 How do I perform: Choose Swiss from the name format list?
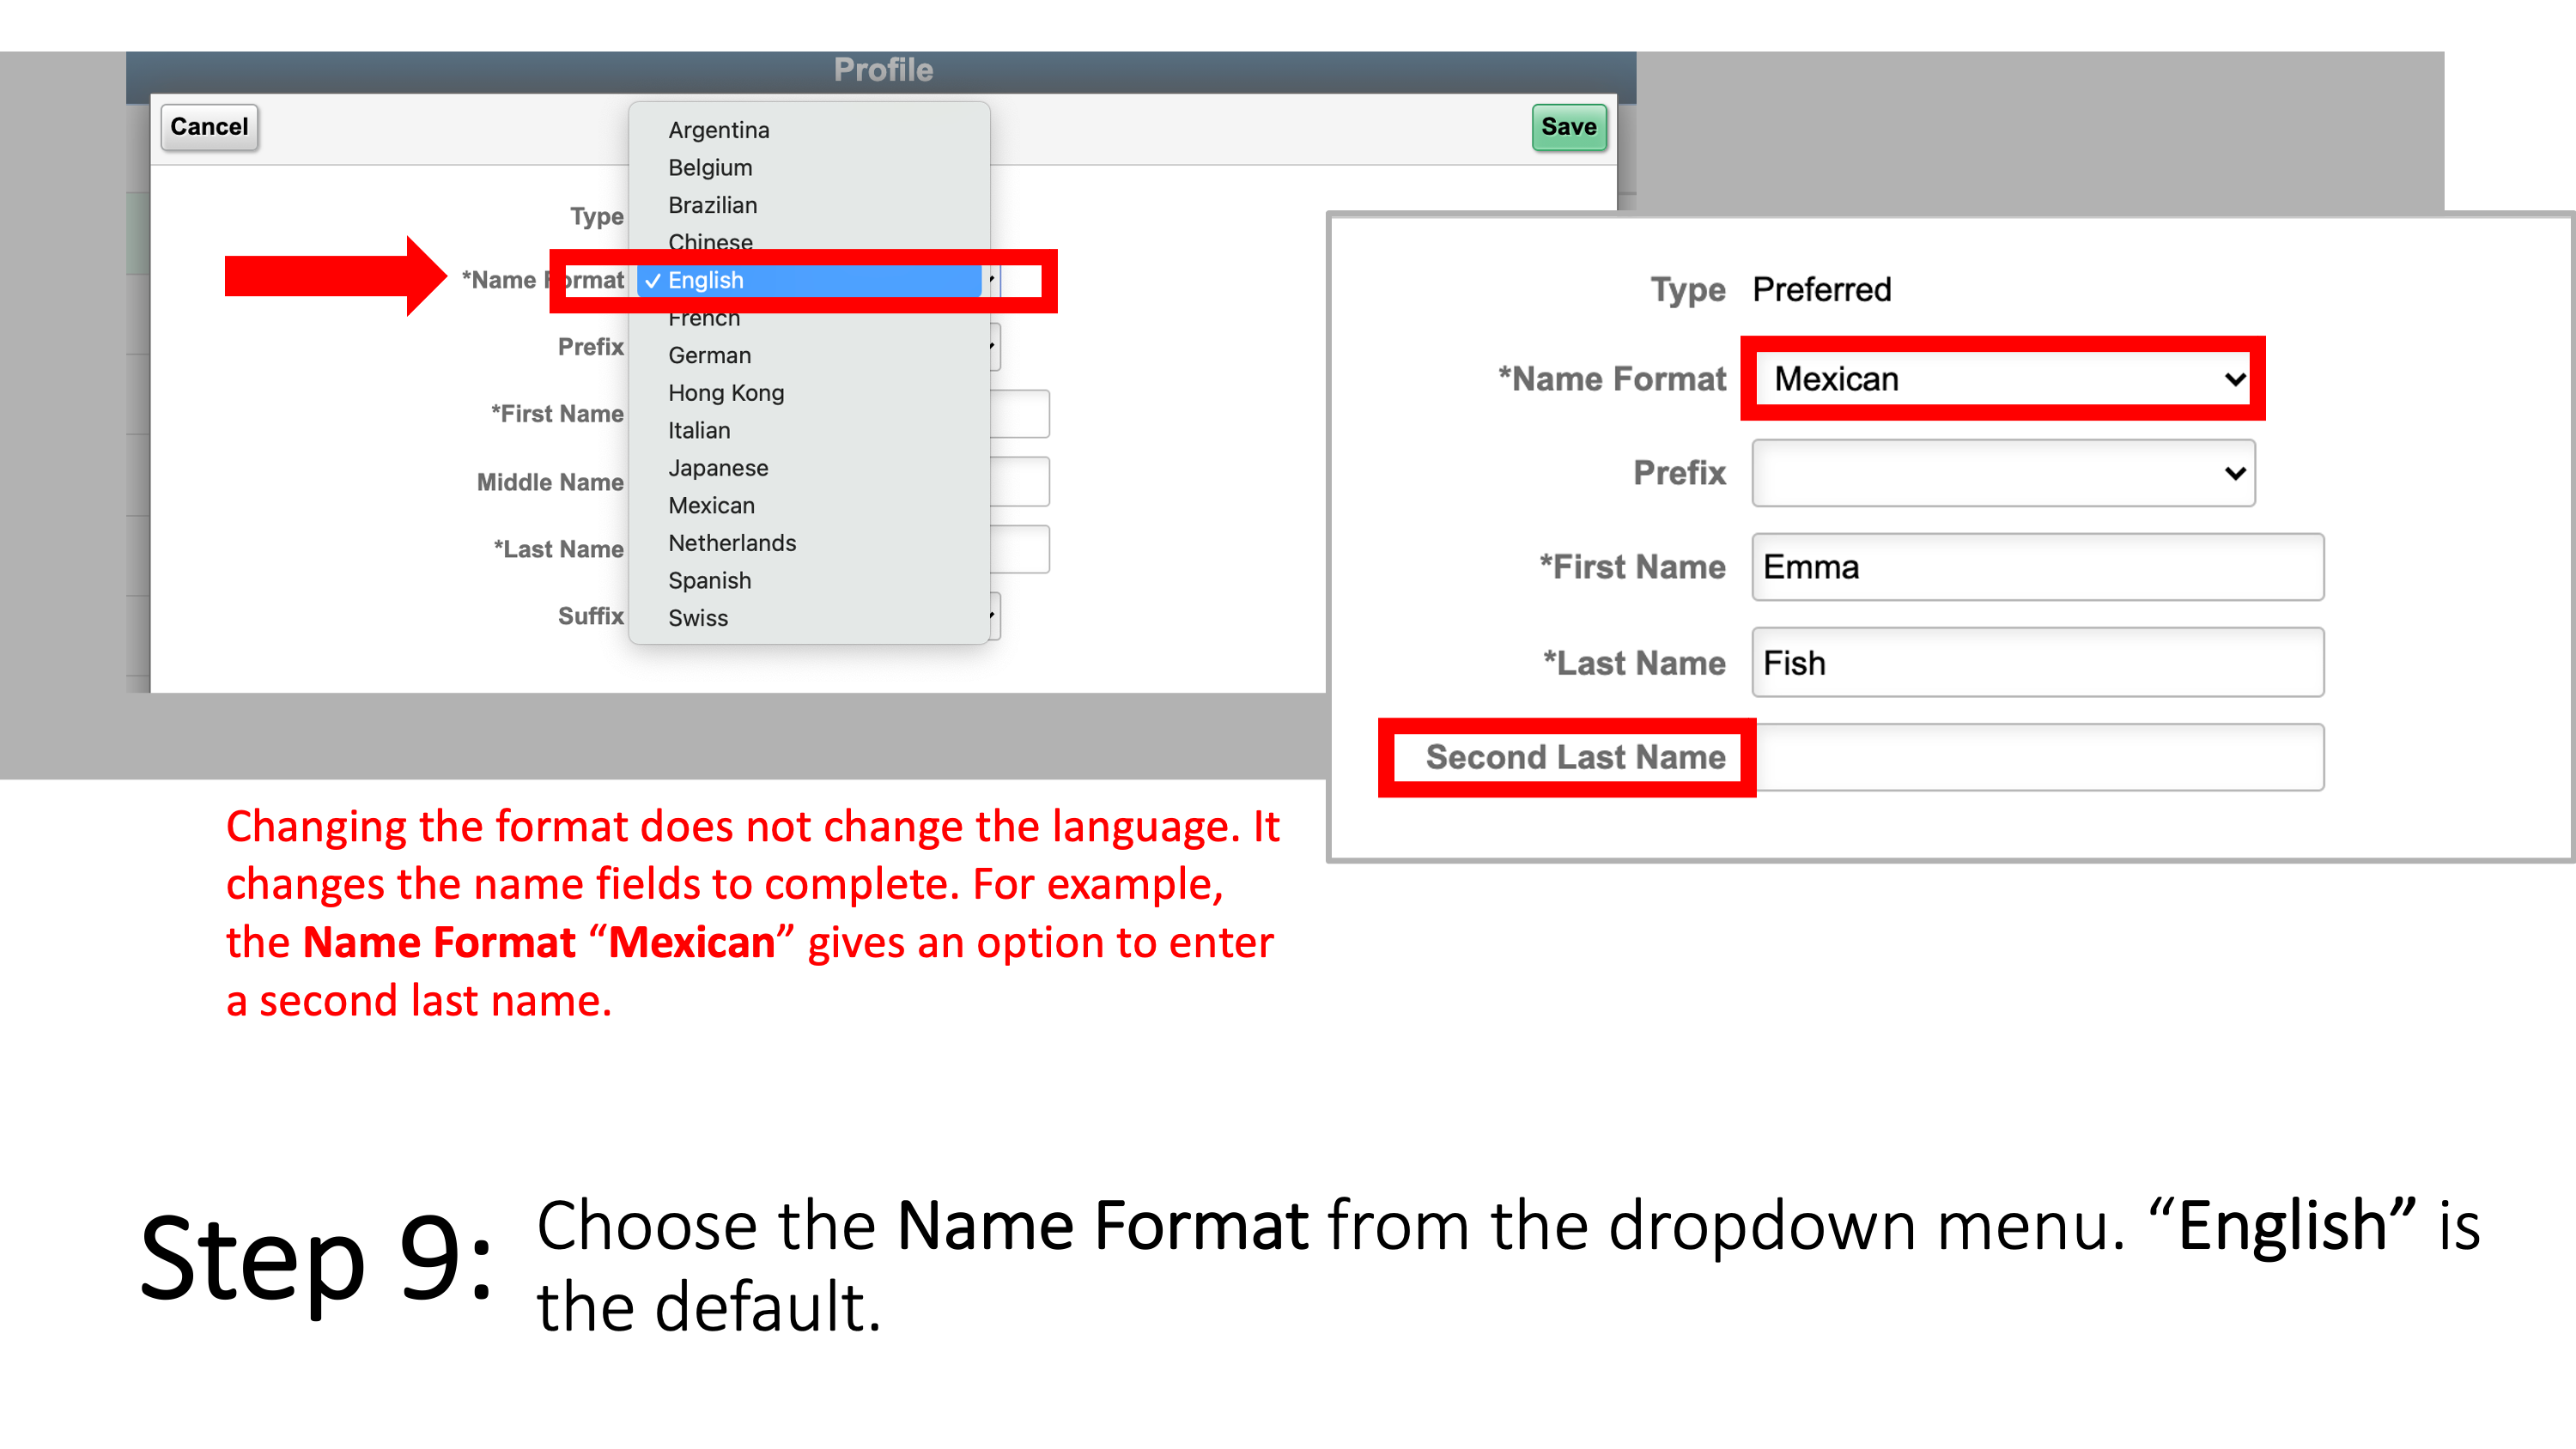(x=696, y=615)
